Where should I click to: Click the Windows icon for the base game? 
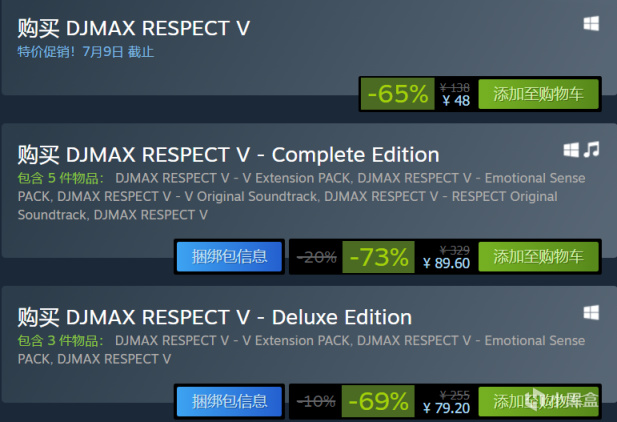point(591,23)
